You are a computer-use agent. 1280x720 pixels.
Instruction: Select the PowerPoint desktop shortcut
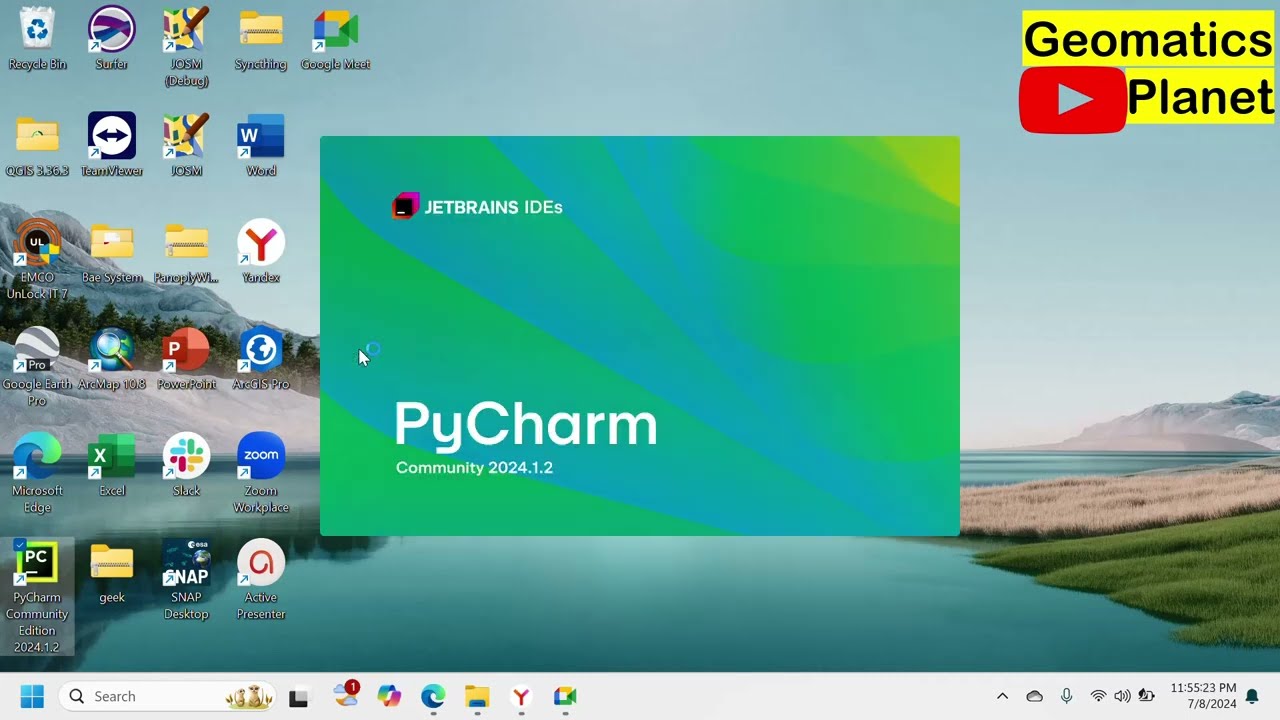(x=186, y=358)
